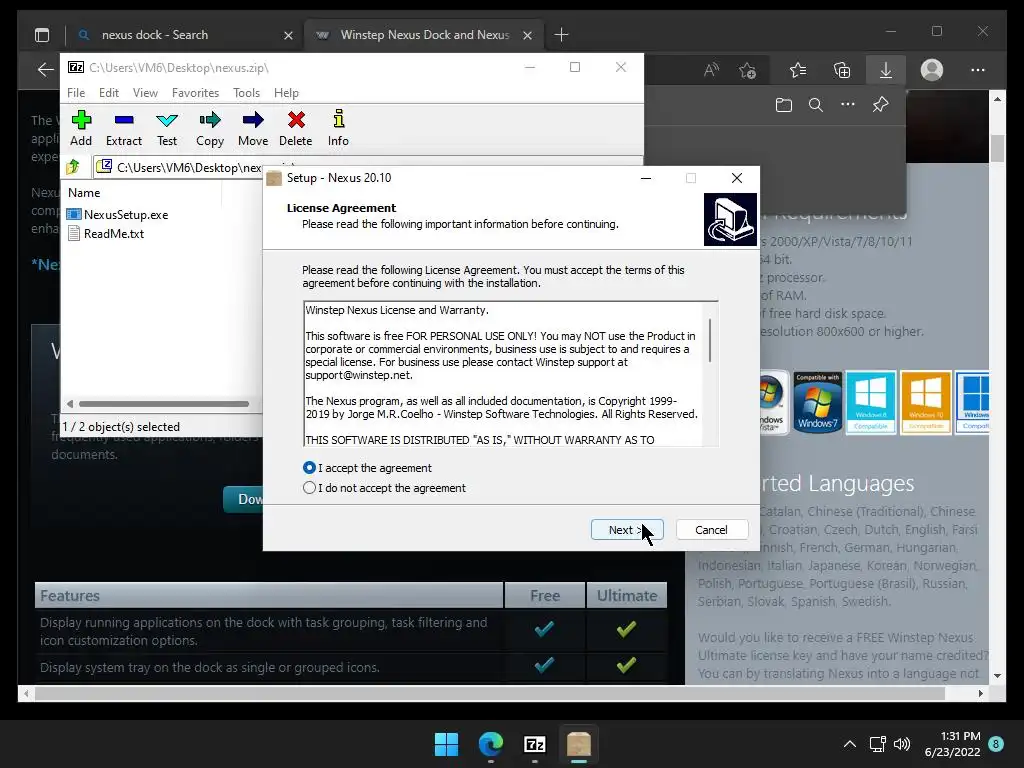Open File menu in 7-Zip

pos(76,93)
